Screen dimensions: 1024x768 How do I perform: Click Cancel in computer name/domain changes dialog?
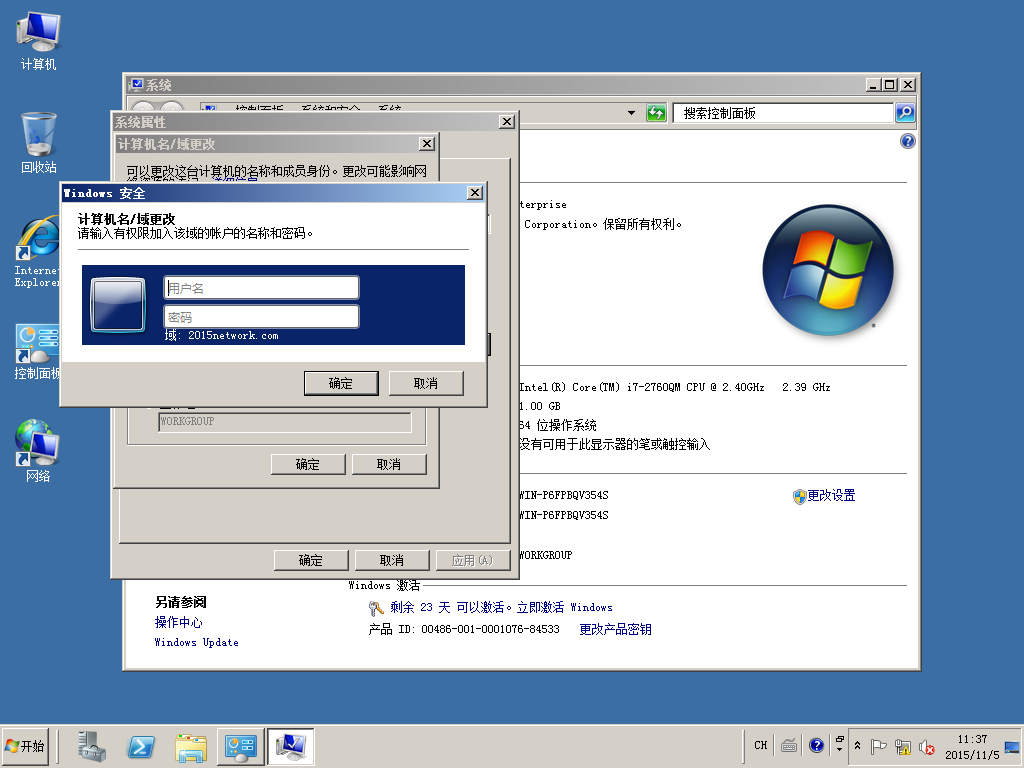[389, 464]
